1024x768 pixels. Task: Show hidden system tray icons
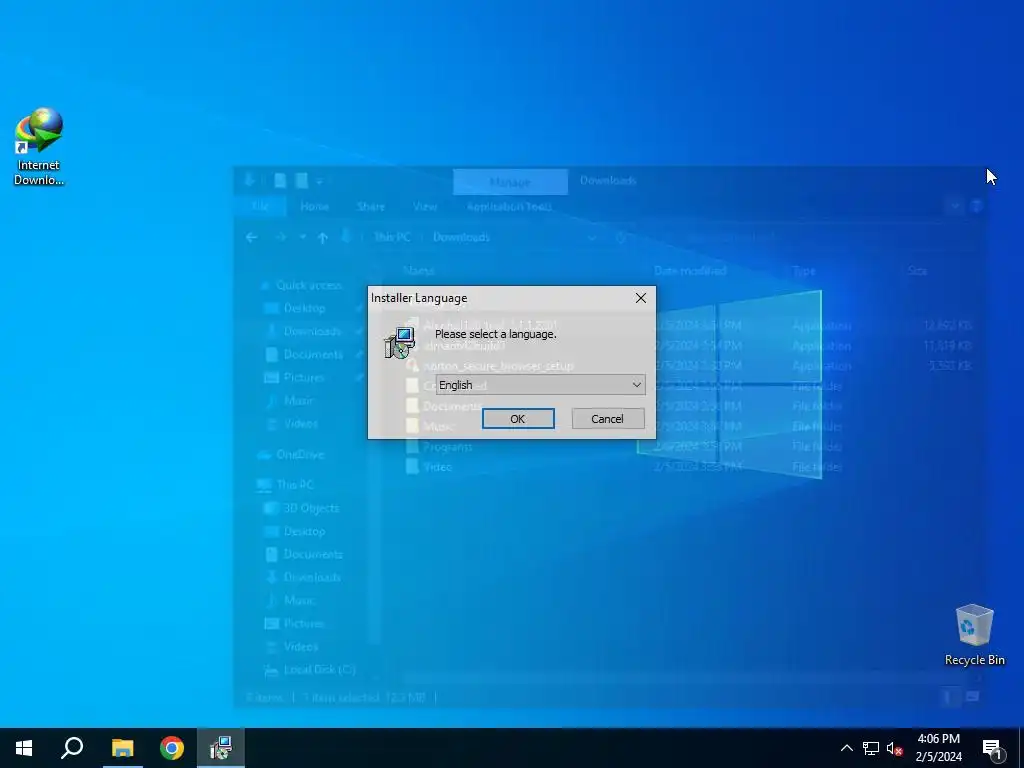tap(846, 748)
